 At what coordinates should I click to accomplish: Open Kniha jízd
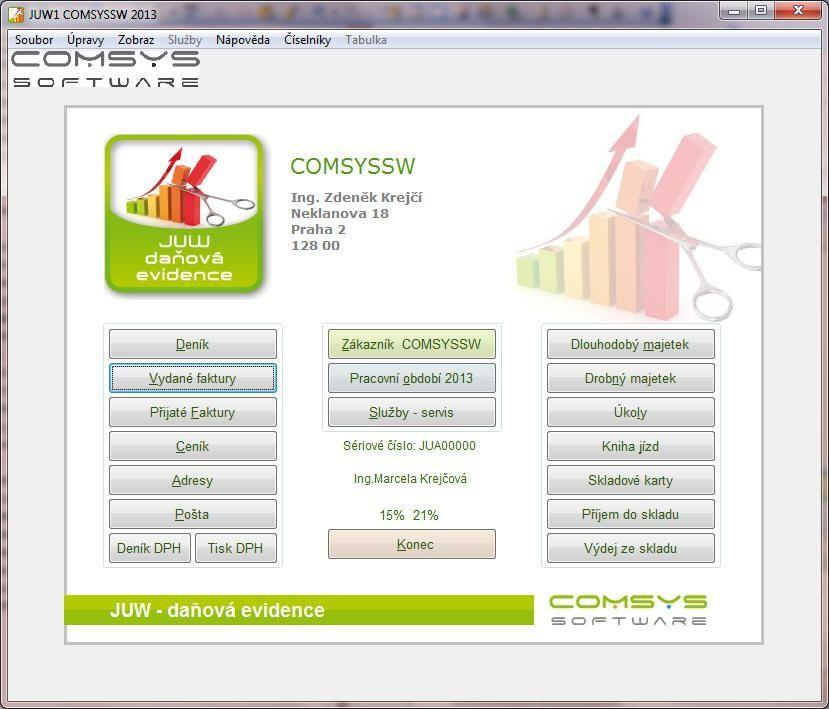point(630,446)
